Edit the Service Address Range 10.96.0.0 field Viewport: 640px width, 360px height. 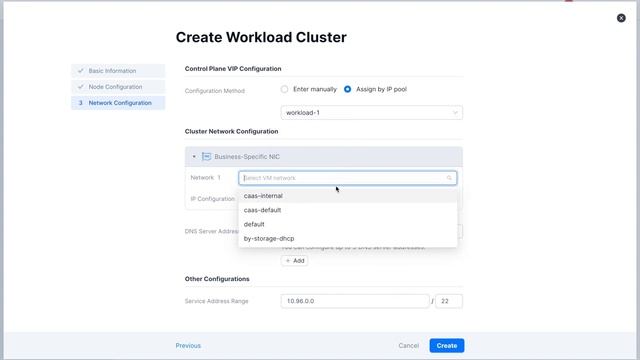point(355,301)
